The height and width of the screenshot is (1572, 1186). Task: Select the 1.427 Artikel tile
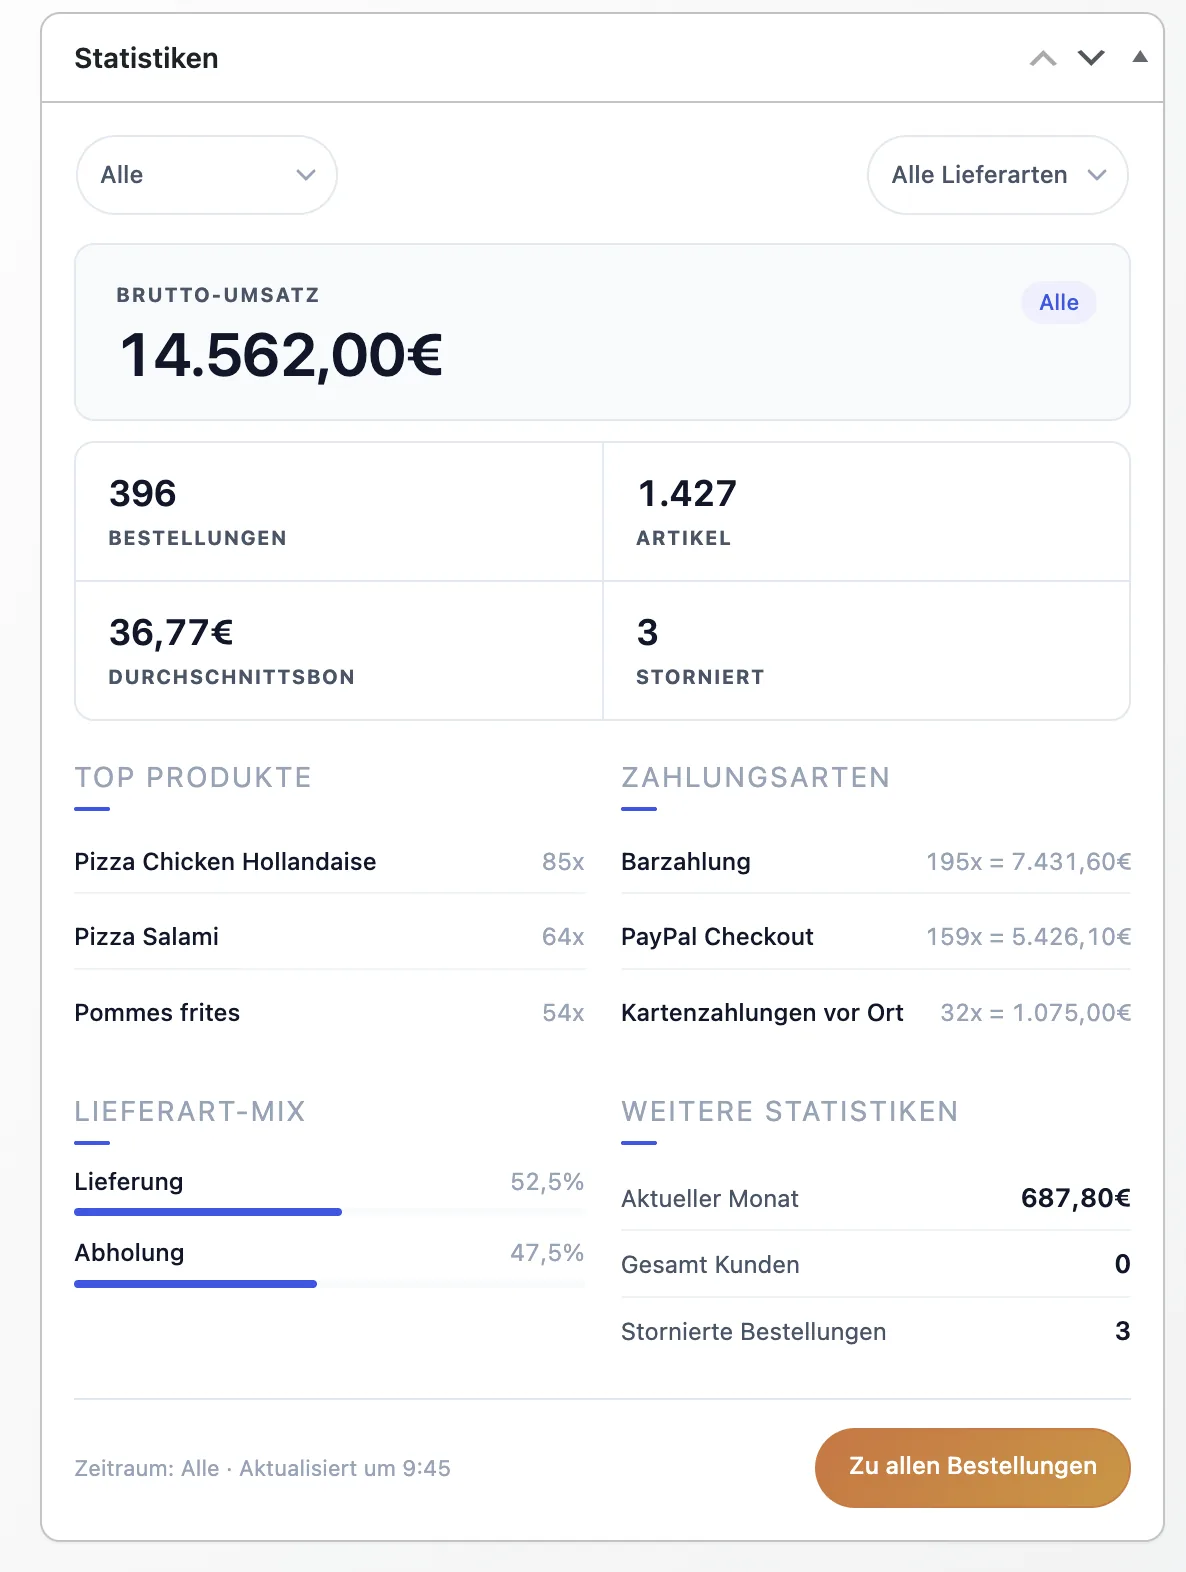[867, 511]
